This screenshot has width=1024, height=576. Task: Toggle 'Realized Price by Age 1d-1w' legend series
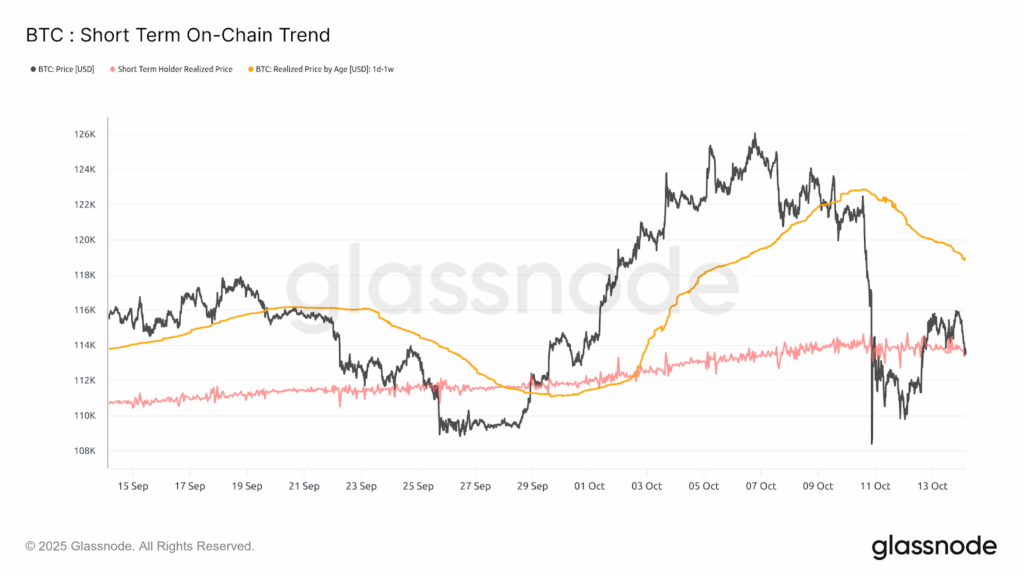[x=316, y=69]
